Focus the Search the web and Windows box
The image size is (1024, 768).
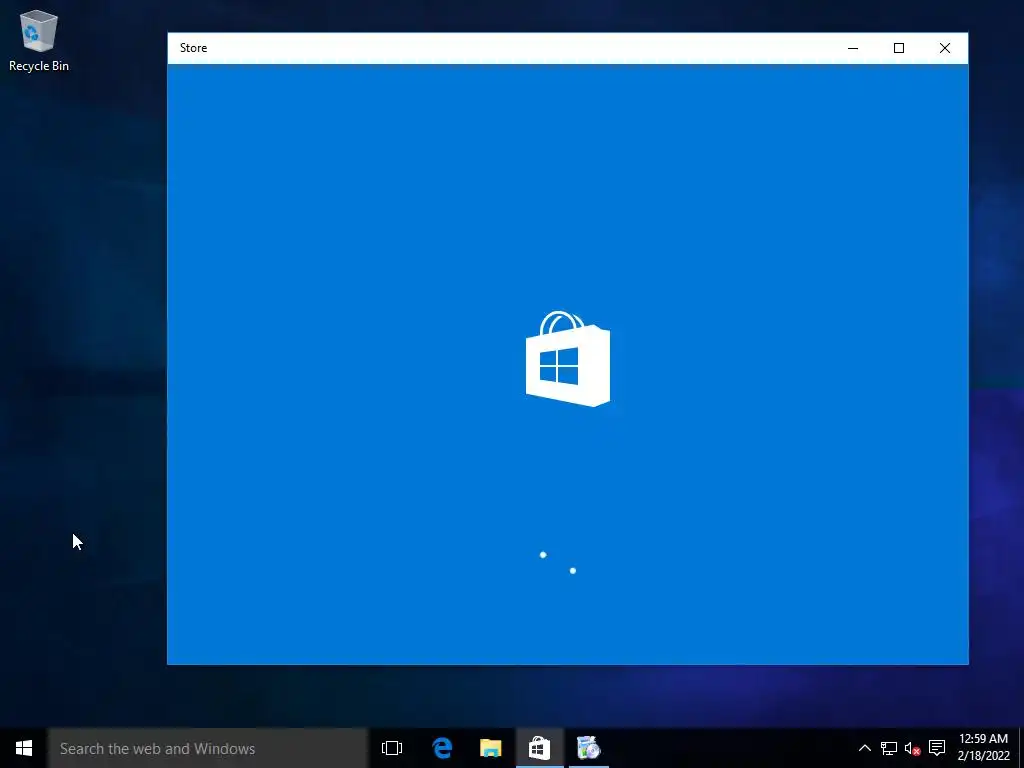click(x=208, y=748)
